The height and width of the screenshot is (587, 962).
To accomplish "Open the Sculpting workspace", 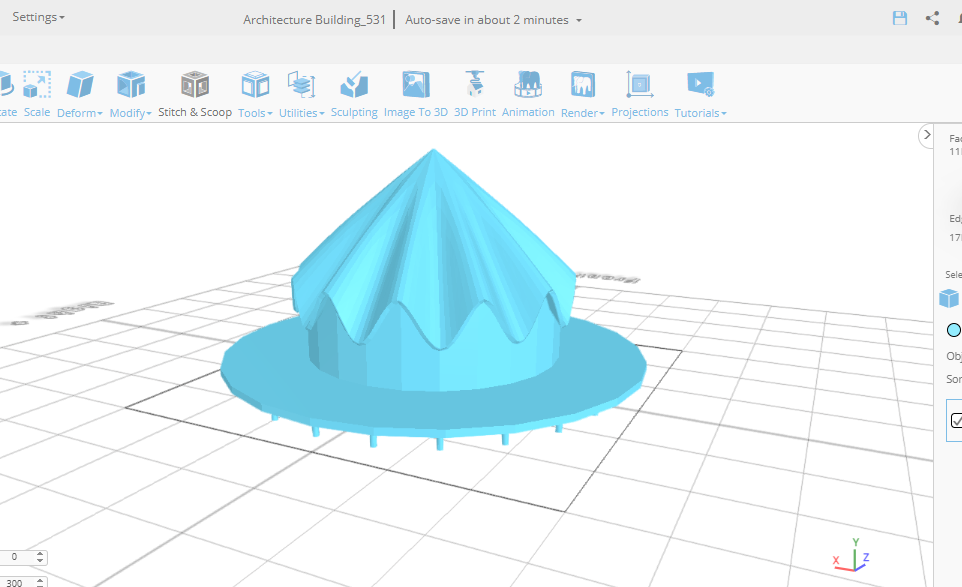I will (x=354, y=95).
